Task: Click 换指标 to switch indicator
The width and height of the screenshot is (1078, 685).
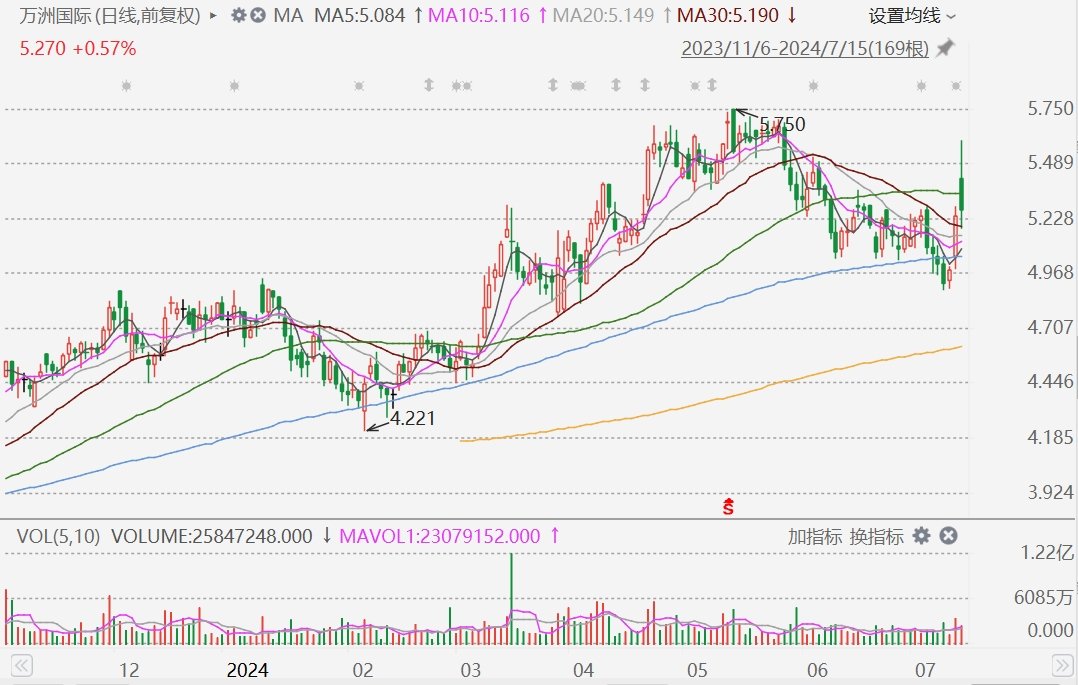Action: [x=876, y=536]
